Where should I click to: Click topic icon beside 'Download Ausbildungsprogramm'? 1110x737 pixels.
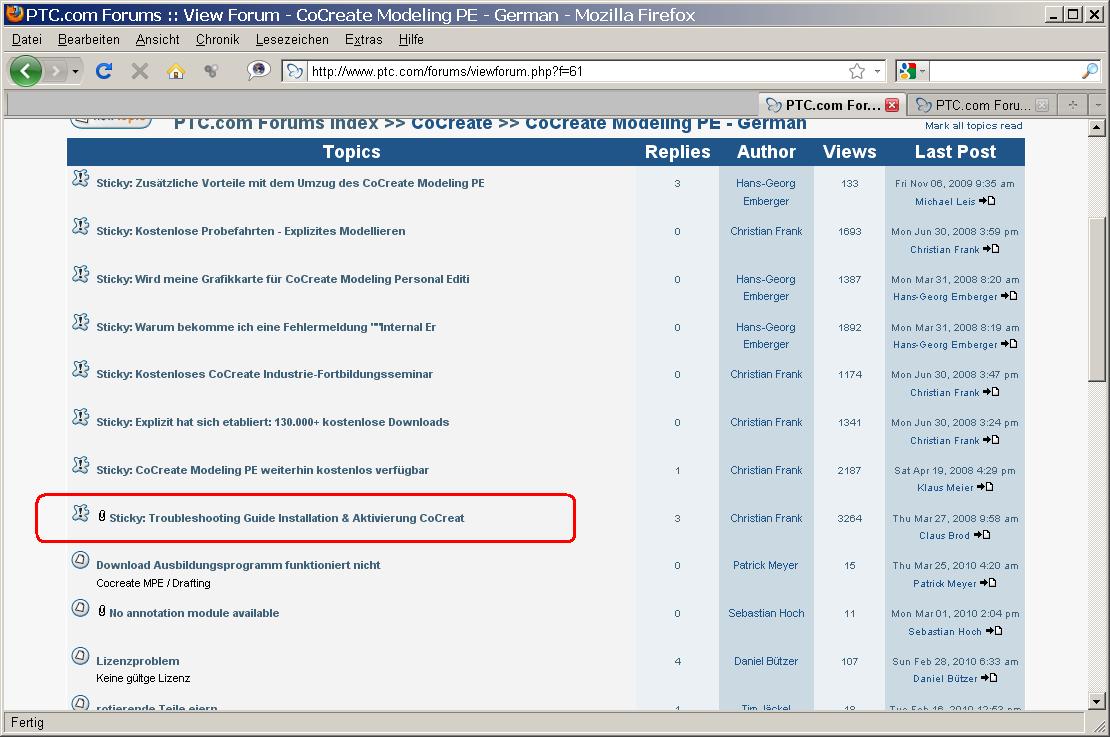(x=81, y=560)
